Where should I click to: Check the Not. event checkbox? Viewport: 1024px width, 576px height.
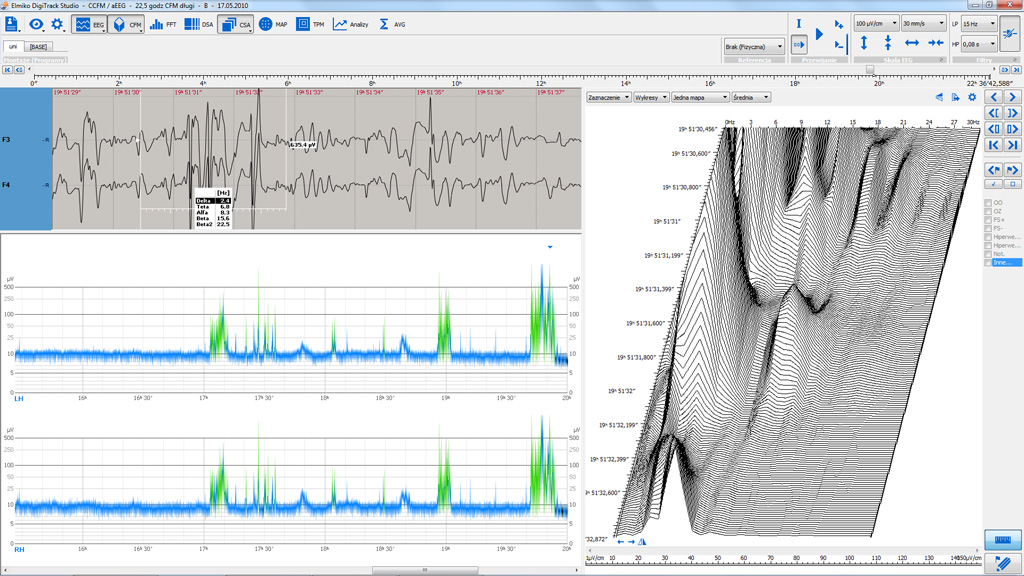pos(988,254)
